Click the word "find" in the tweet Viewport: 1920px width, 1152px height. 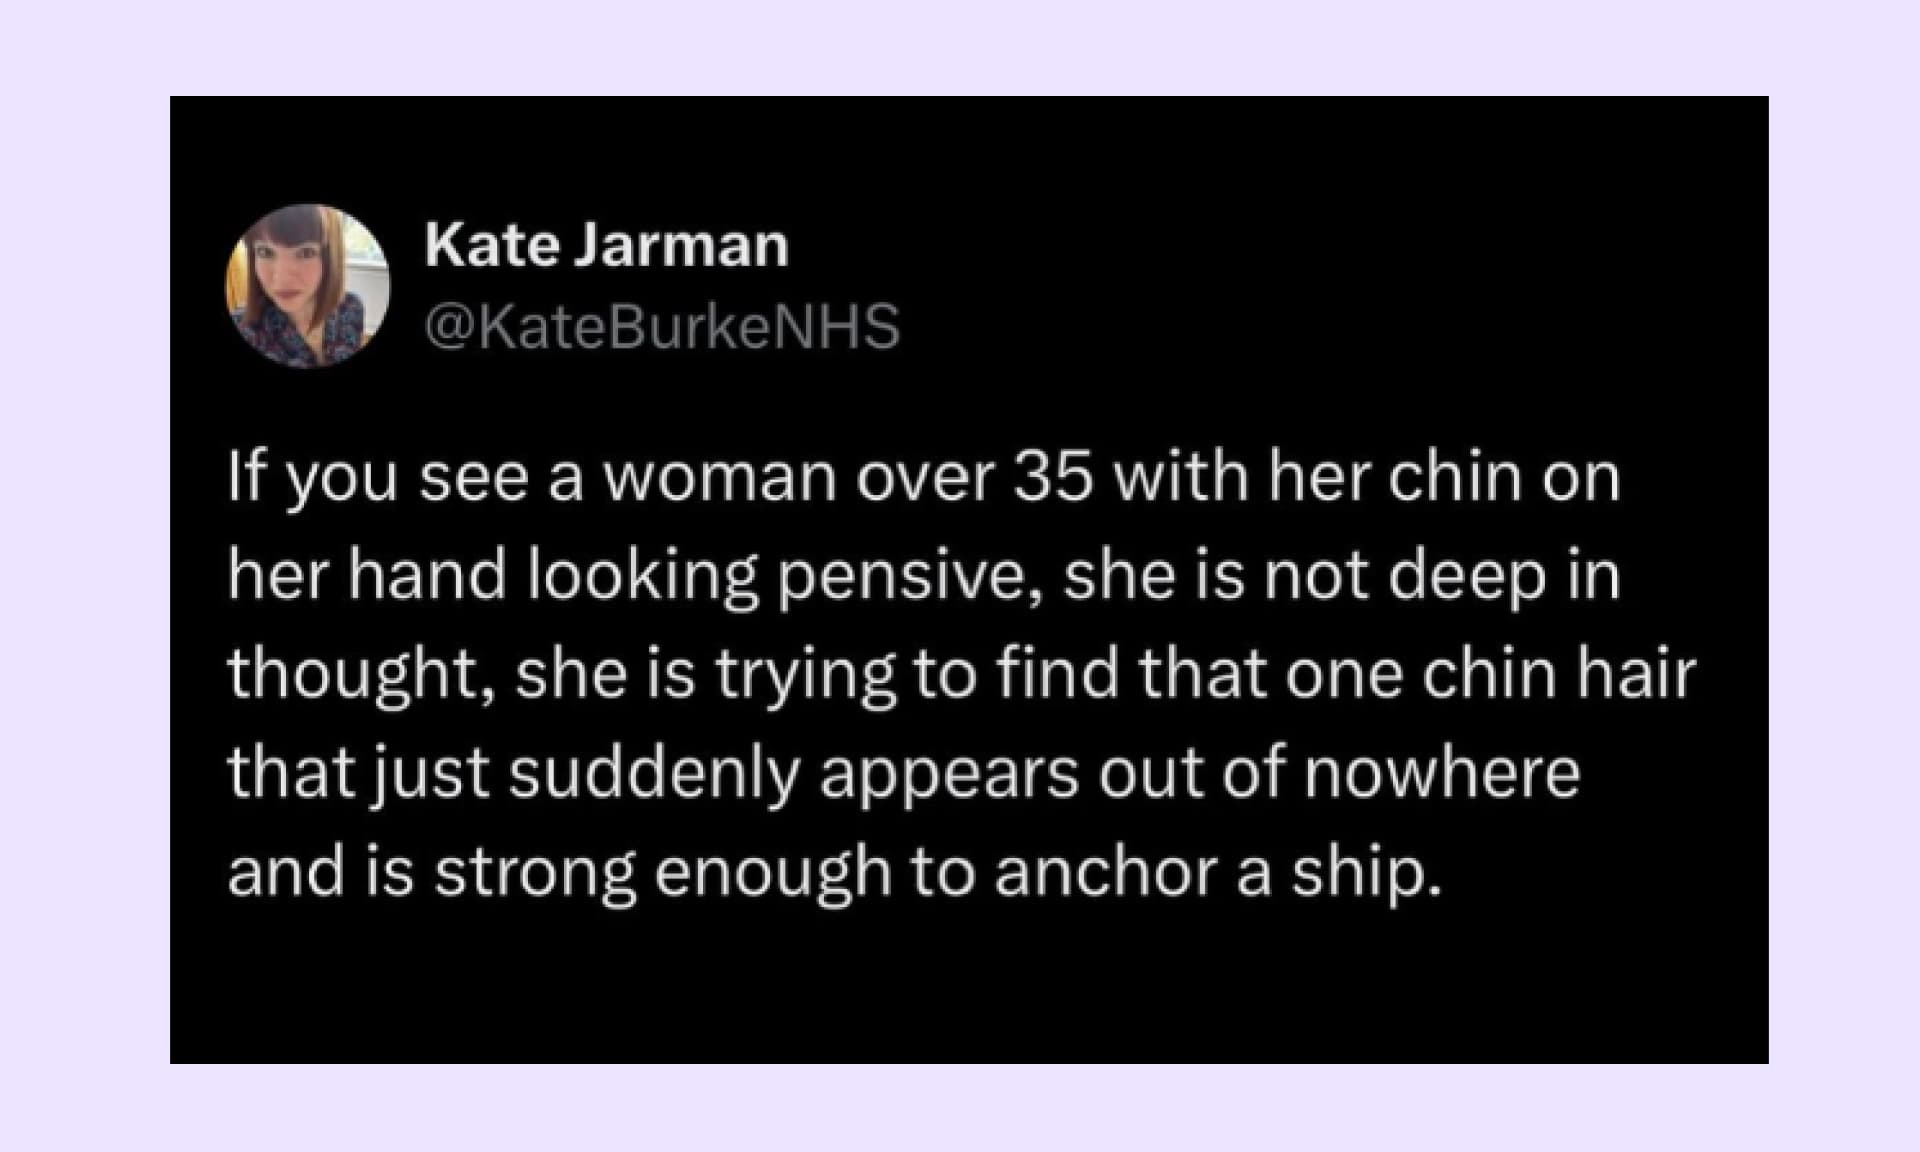(1057, 675)
